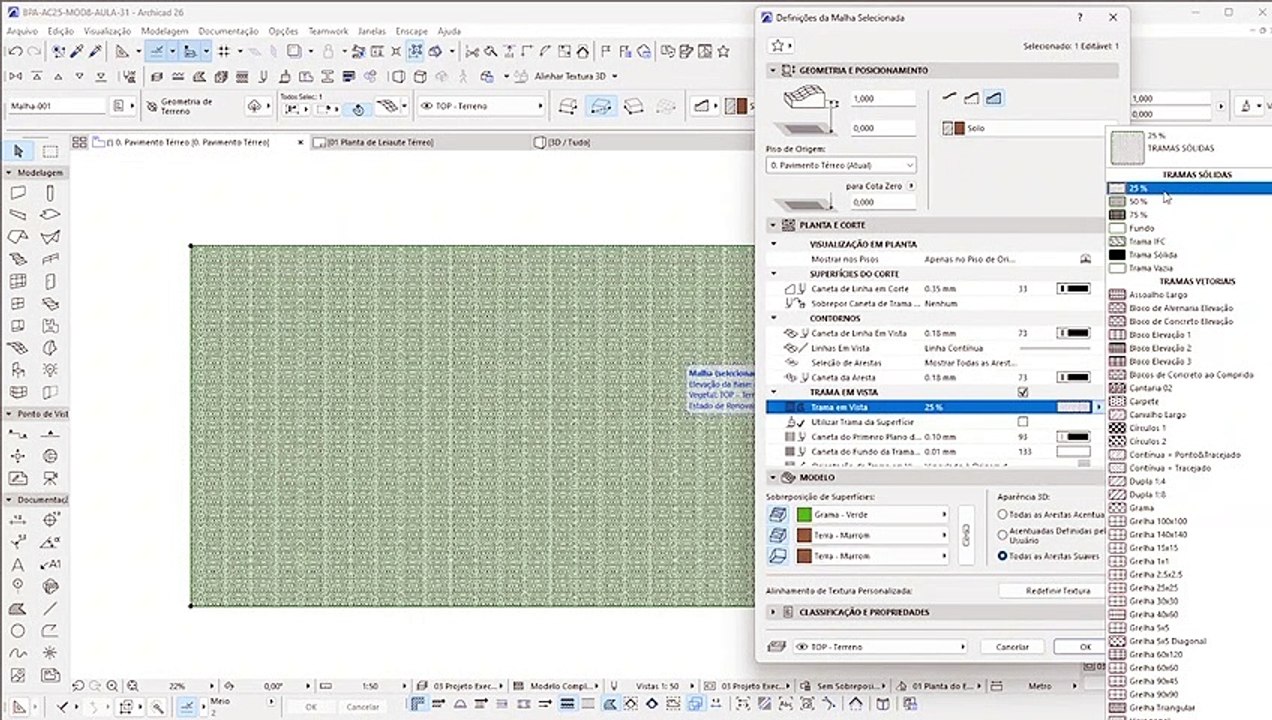Select Acentuadas Definidas pelo Usuário radio

1003,535
